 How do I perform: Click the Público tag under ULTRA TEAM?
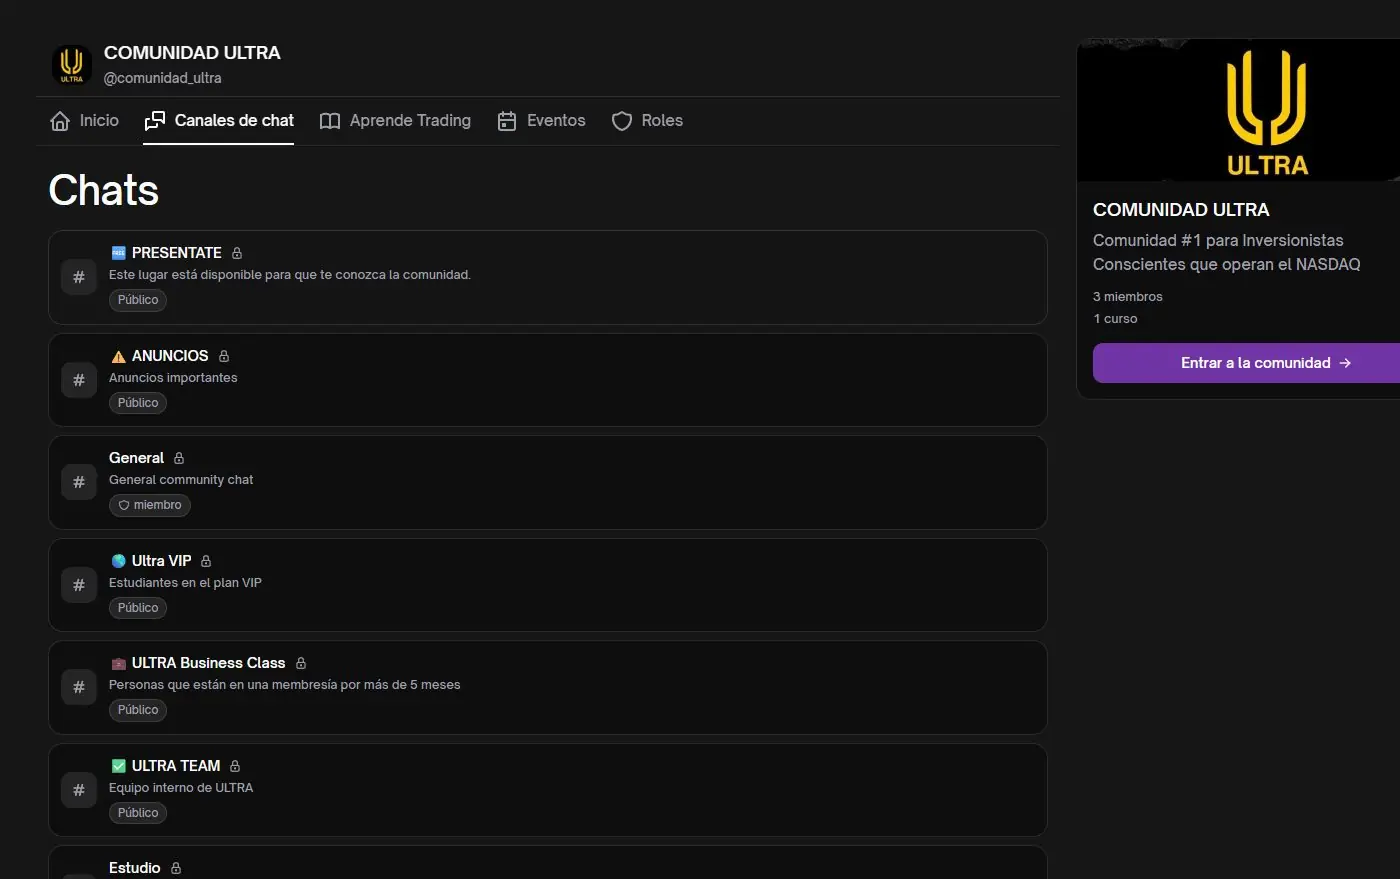tap(138, 813)
